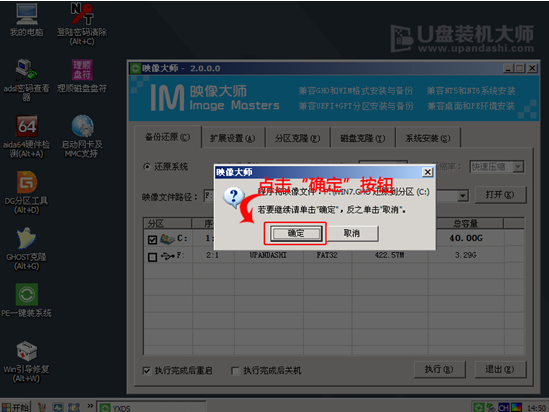Click the 总容量 column header
Image resolution: width=549 pixels, height=412 pixels.
coord(466,223)
